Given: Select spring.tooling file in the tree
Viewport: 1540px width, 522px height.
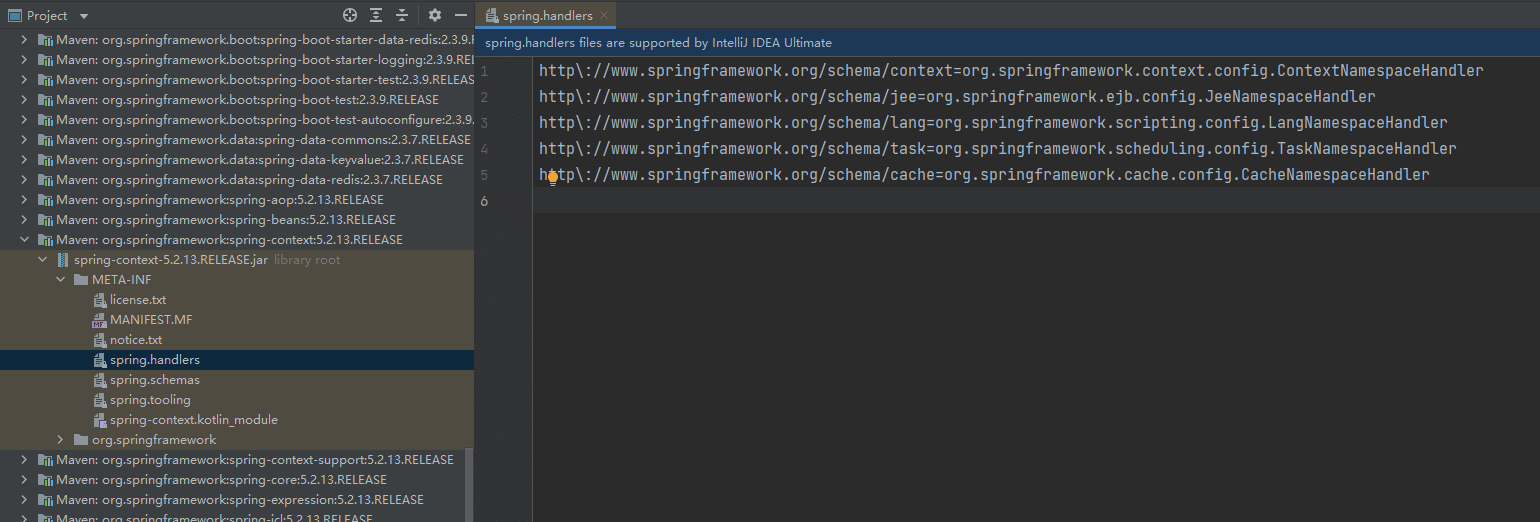Looking at the screenshot, I should point(150,400).
